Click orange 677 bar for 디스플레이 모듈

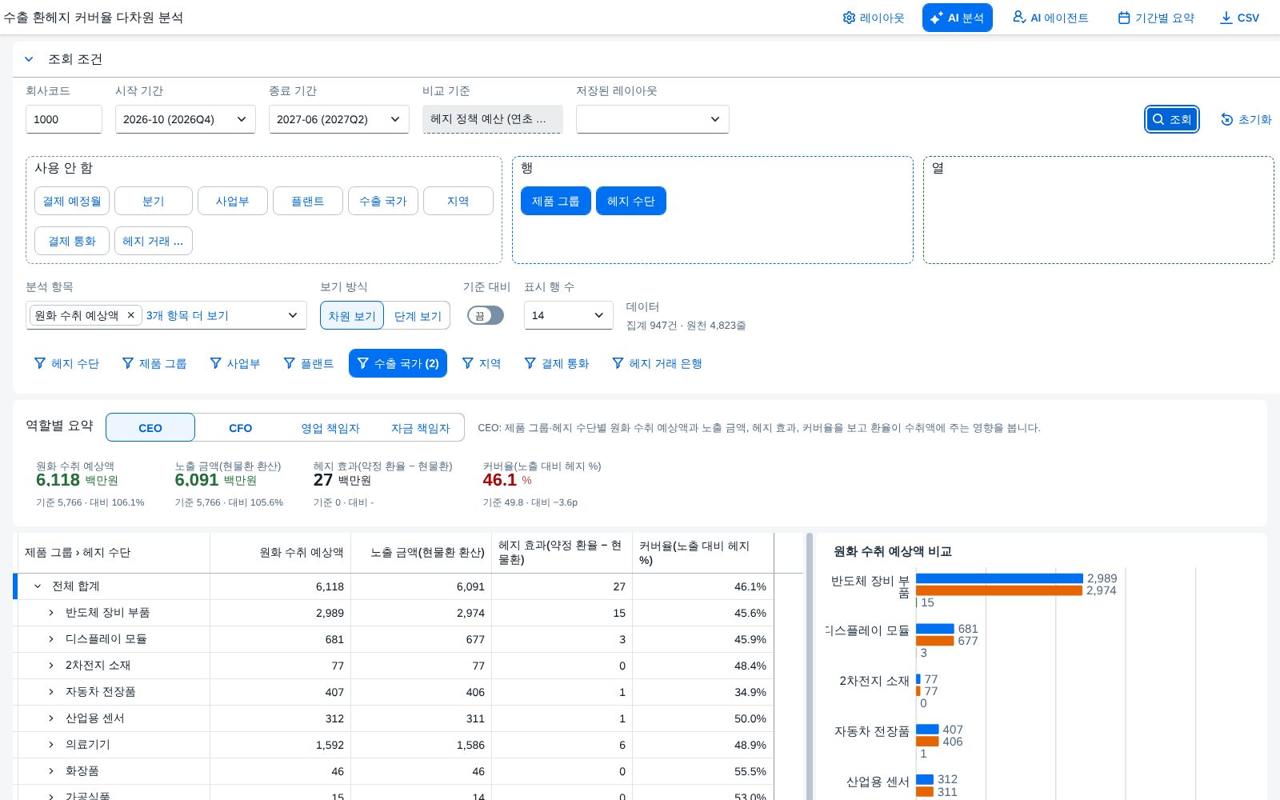pyautogui.click(x=935, y=641)
